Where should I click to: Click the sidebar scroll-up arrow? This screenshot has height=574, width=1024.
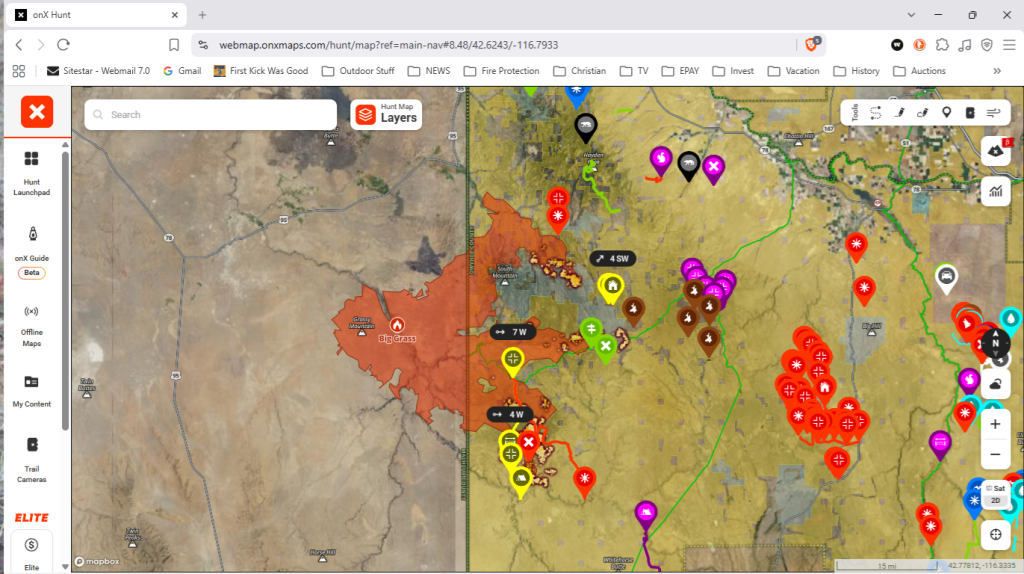[x=65, y=144]
